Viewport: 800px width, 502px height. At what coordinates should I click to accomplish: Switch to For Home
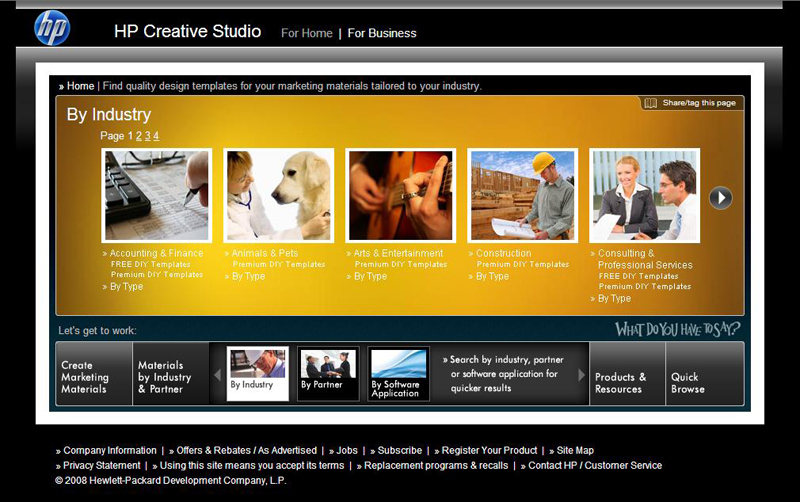tap(307, 33)
